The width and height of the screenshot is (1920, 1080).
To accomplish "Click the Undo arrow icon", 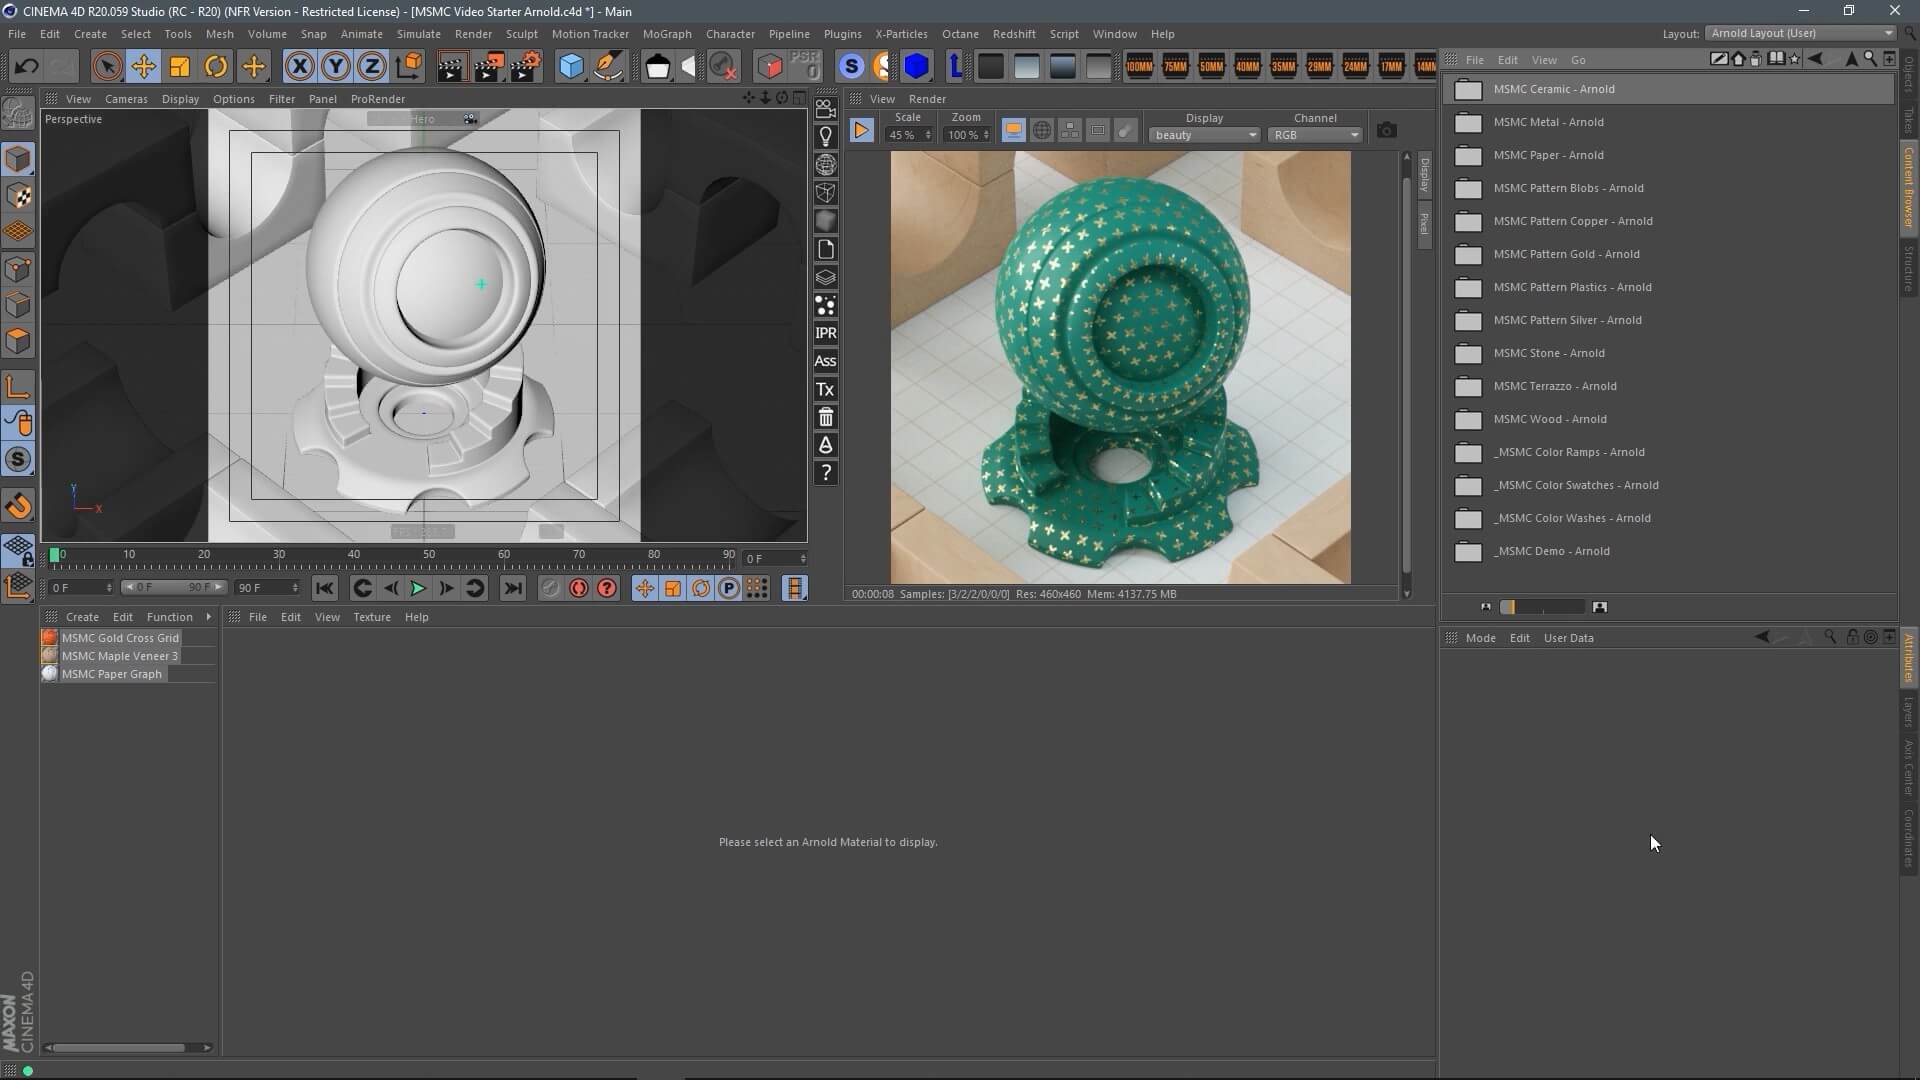I will coord(26,67).
